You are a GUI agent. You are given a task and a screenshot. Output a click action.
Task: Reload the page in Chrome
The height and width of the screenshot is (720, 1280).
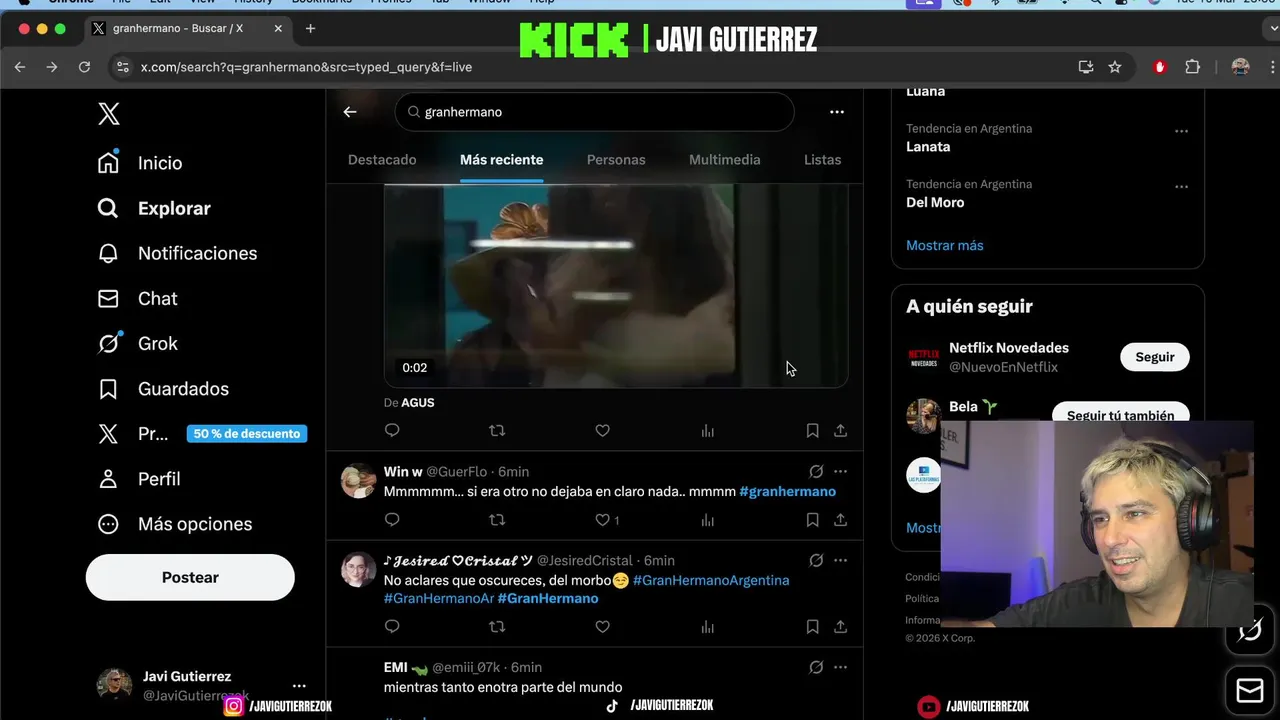coord(84,67)
